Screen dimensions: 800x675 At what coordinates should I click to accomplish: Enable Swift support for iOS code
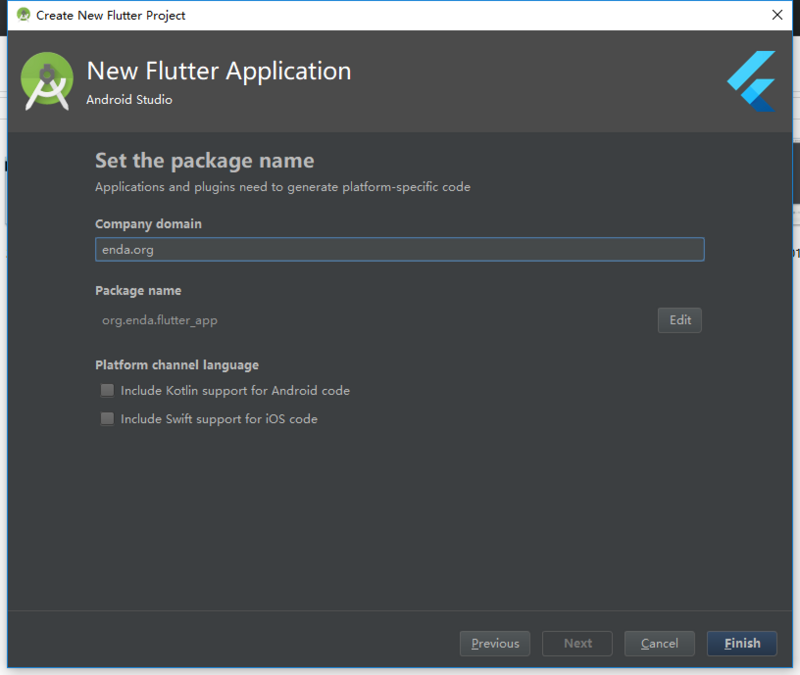[107, 419]
